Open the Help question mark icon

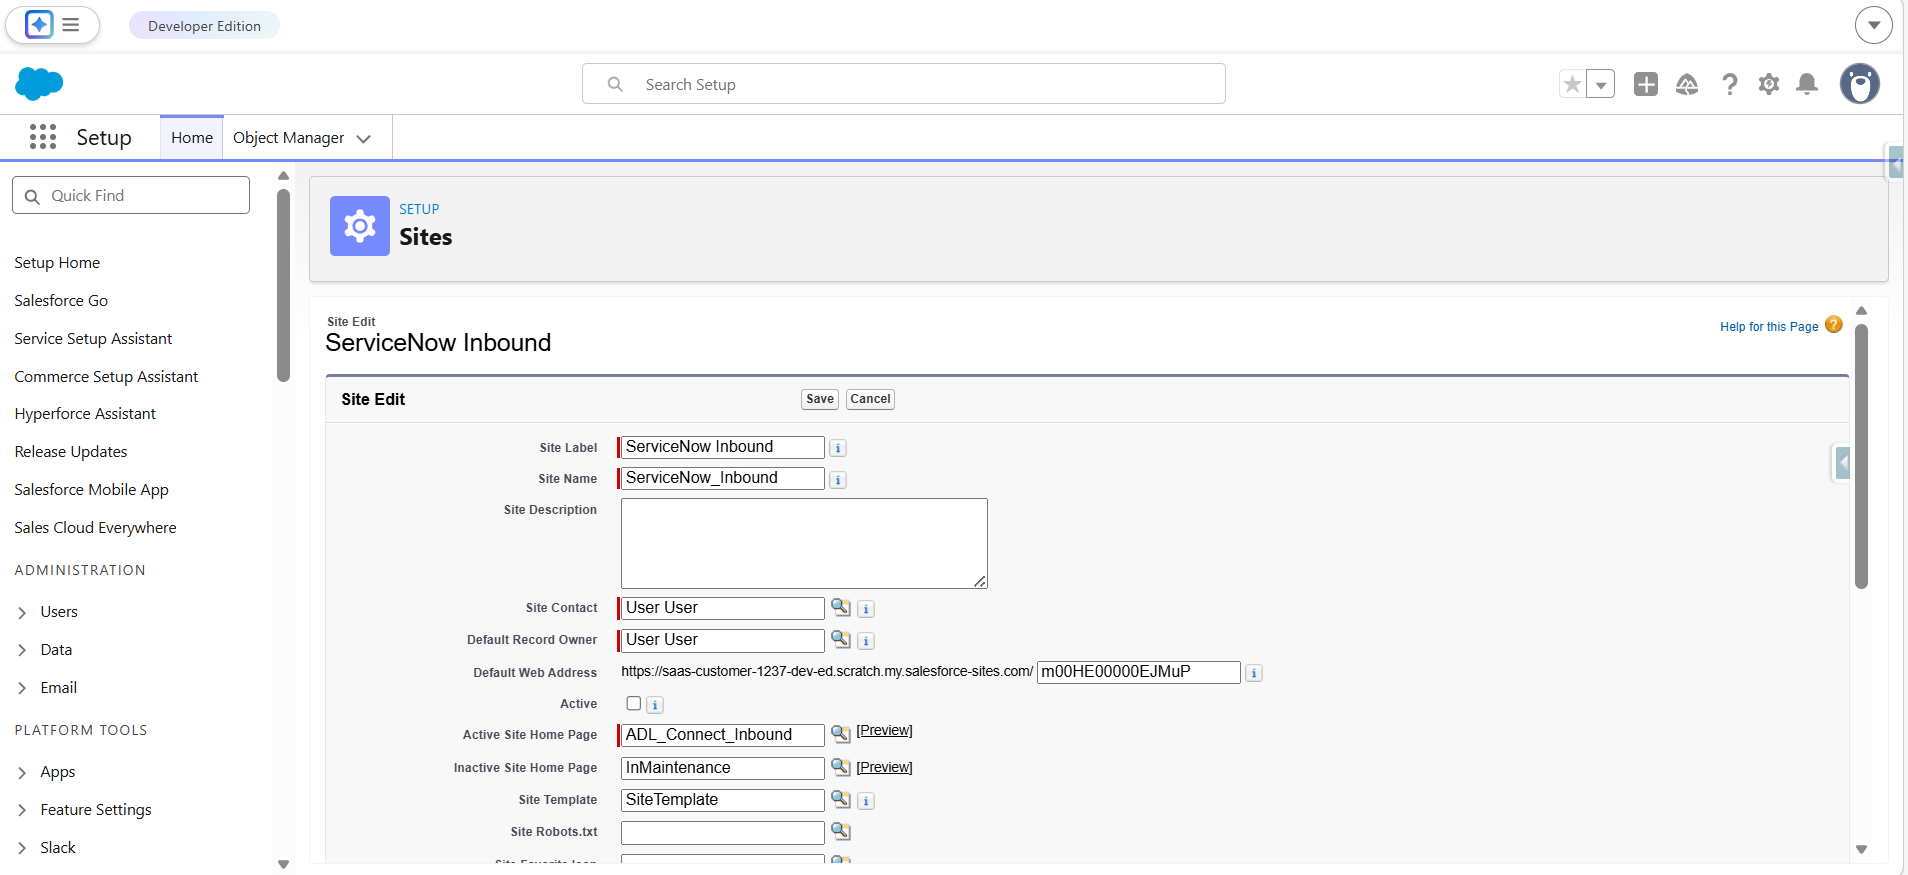(x=1730, y=84)
